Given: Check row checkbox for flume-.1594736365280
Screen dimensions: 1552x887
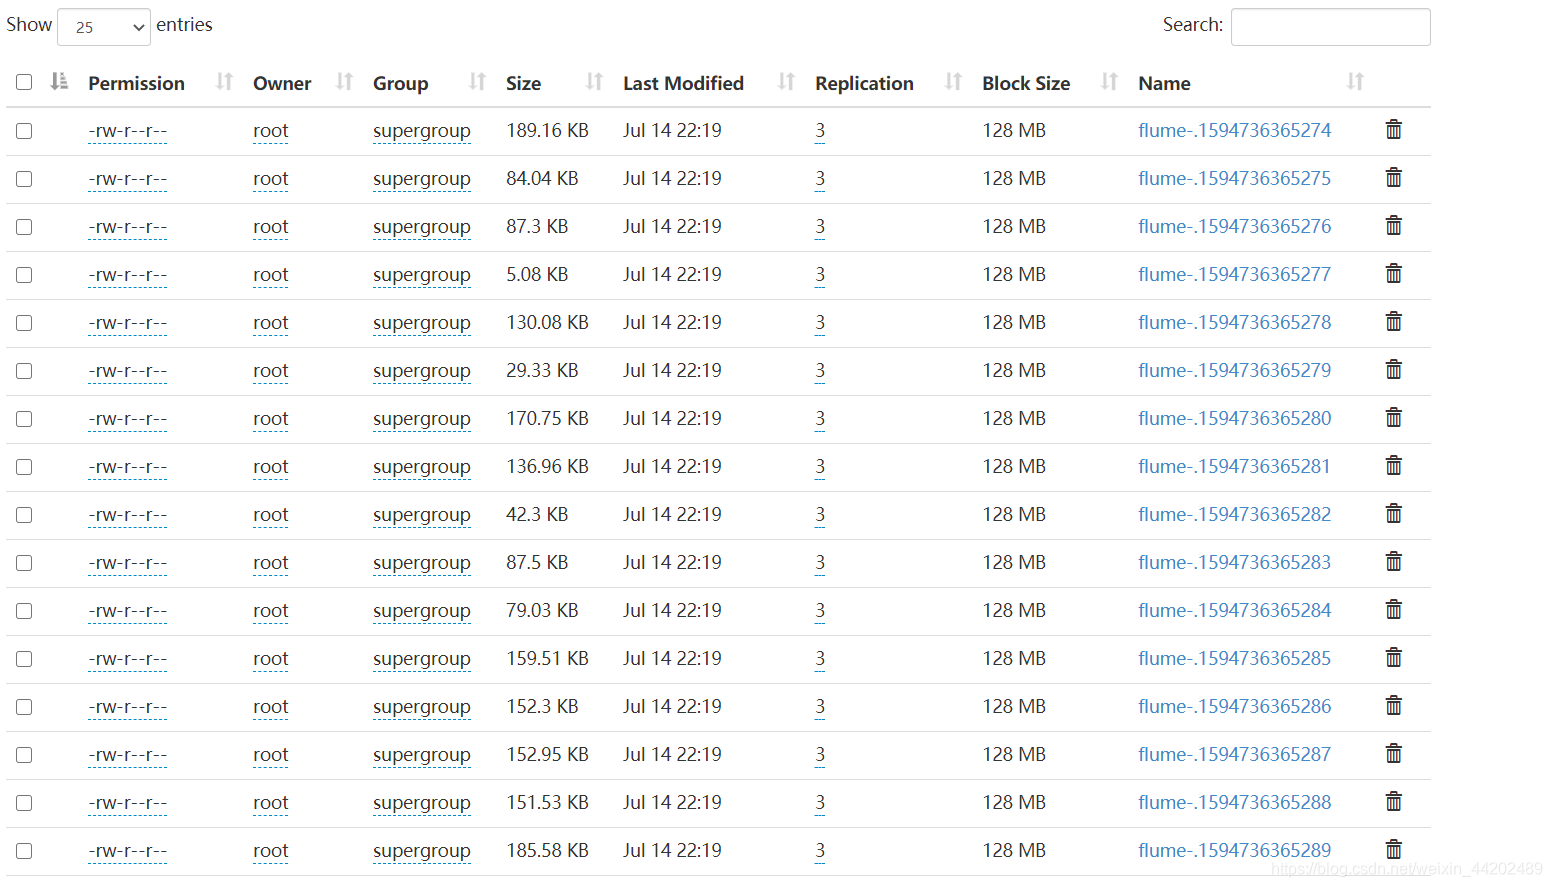Looking at the screenshot, I should coord(24,419).
